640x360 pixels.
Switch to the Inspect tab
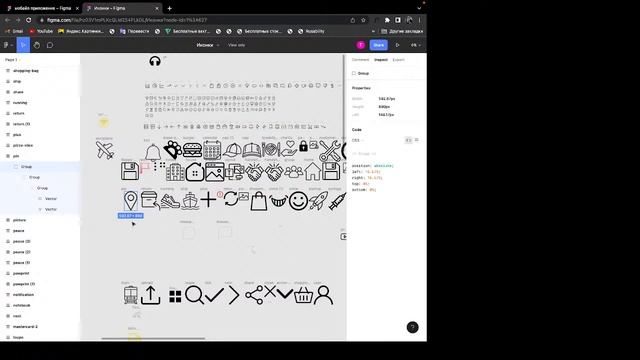tap(381, 60)
